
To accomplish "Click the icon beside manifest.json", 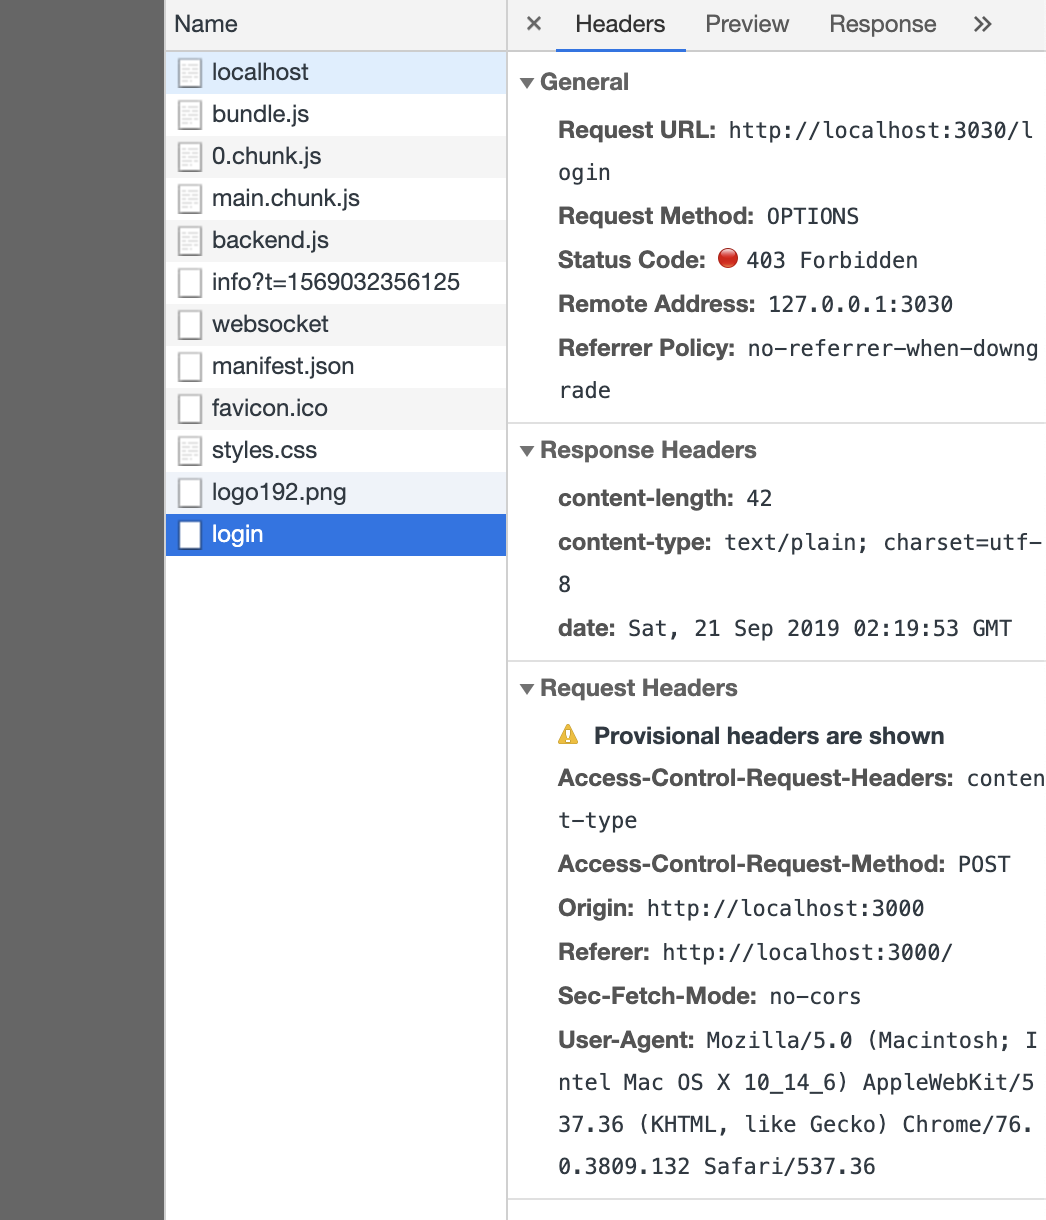I will pos(190,366).
